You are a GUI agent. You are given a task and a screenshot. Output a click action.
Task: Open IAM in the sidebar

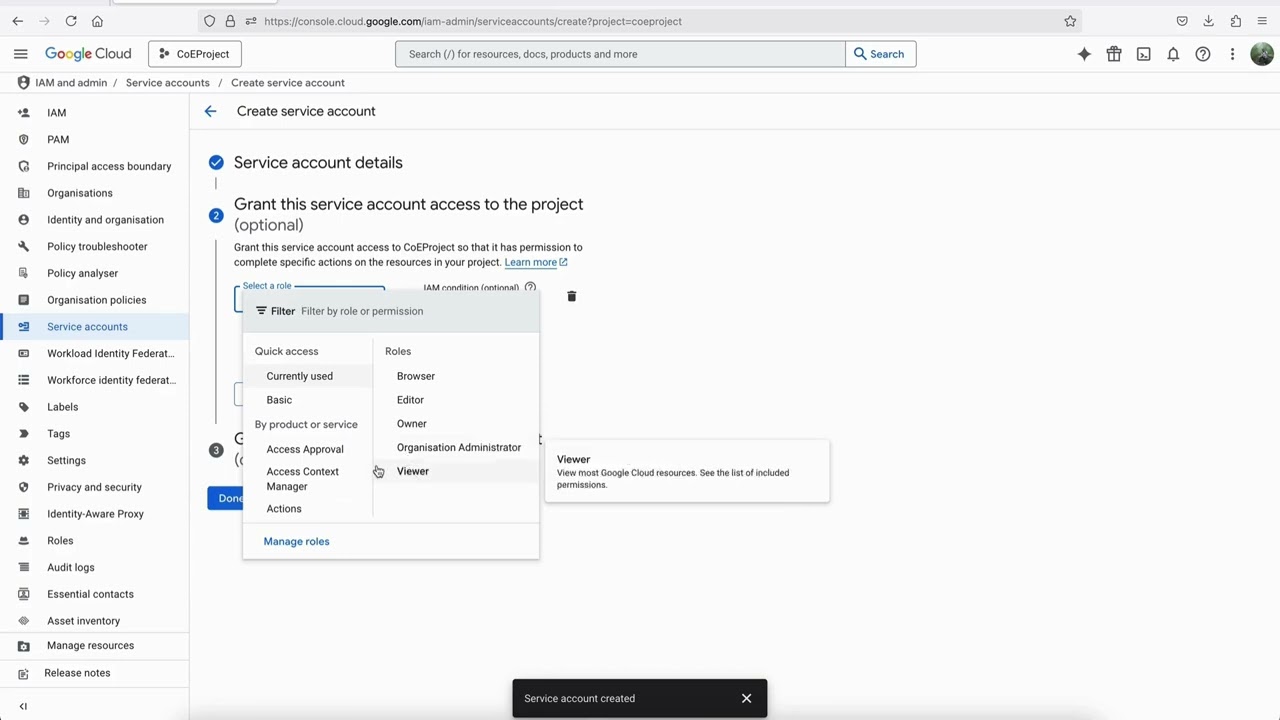click(x=94, y=113)
